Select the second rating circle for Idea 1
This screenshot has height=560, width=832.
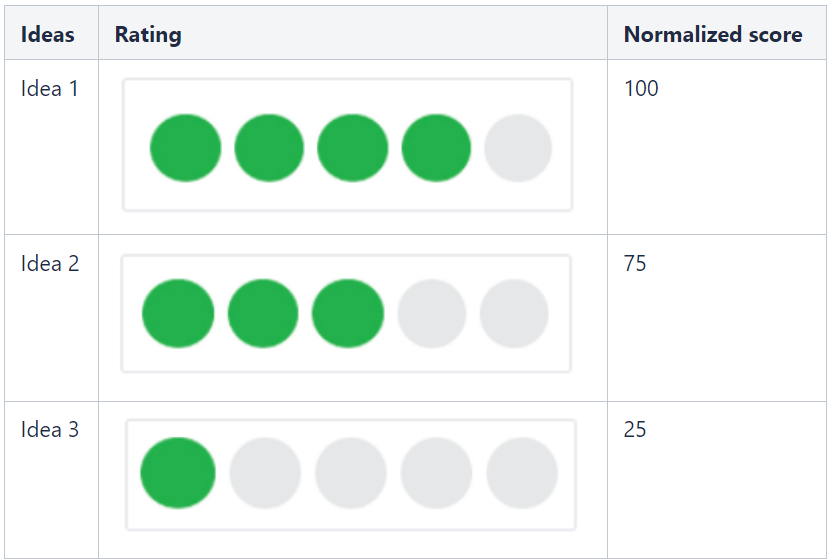pos(269,148)
